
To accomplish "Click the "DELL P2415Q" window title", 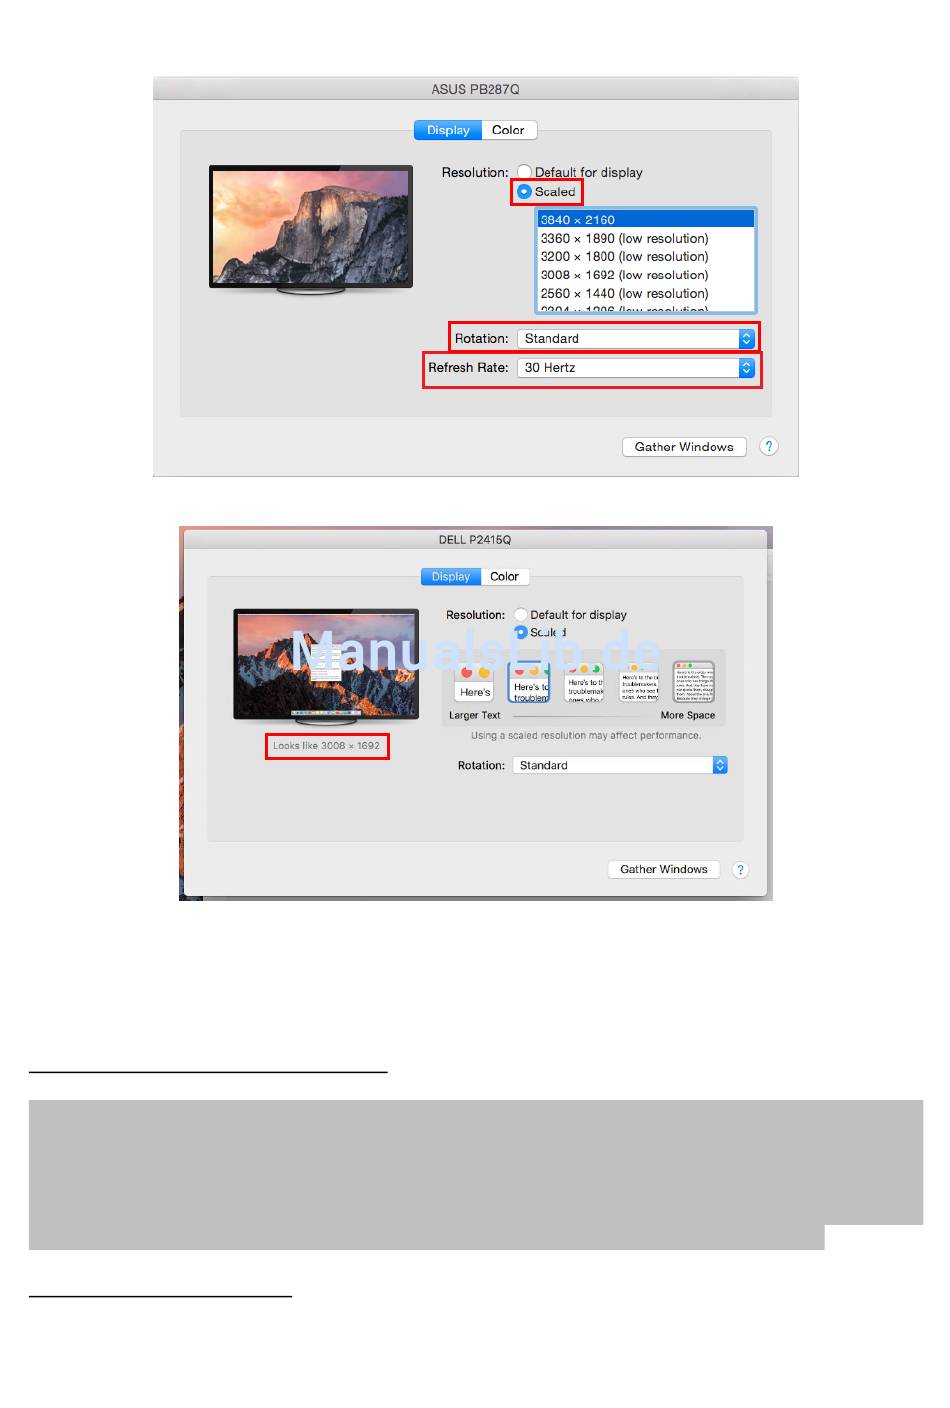I will (x=475, y=540).
